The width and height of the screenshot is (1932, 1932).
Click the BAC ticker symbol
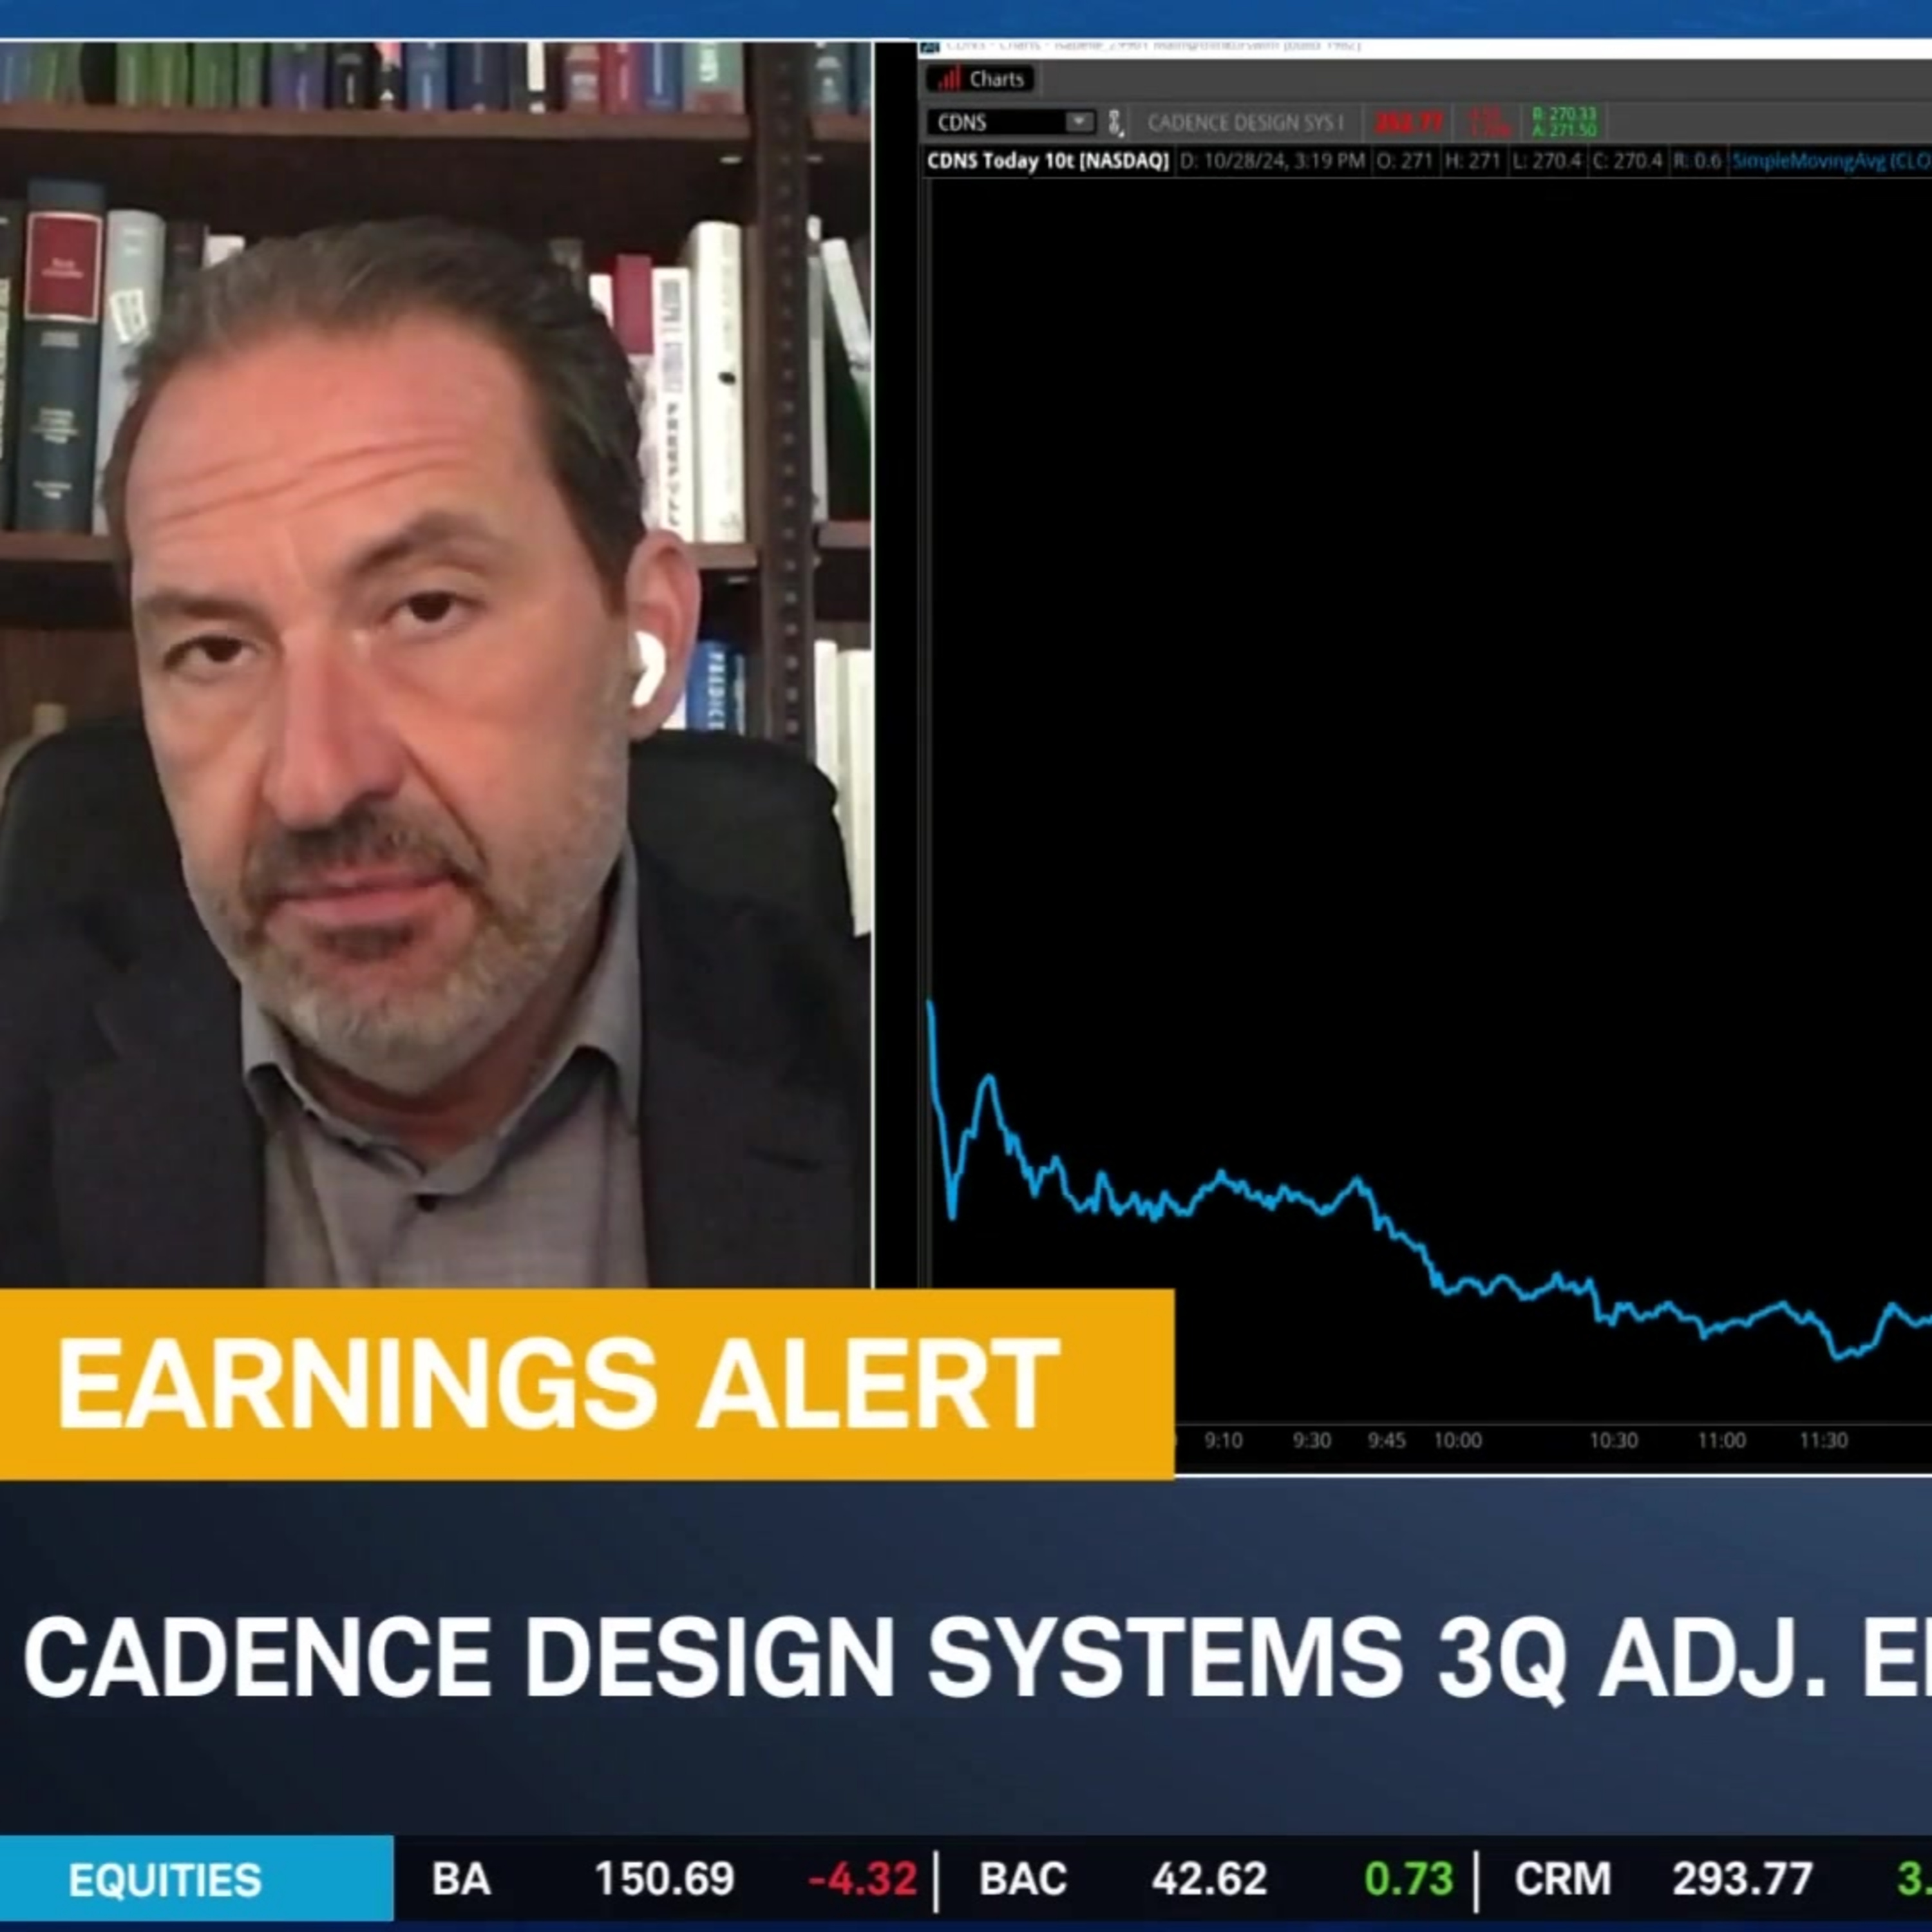click(x=1022, y=1879)
